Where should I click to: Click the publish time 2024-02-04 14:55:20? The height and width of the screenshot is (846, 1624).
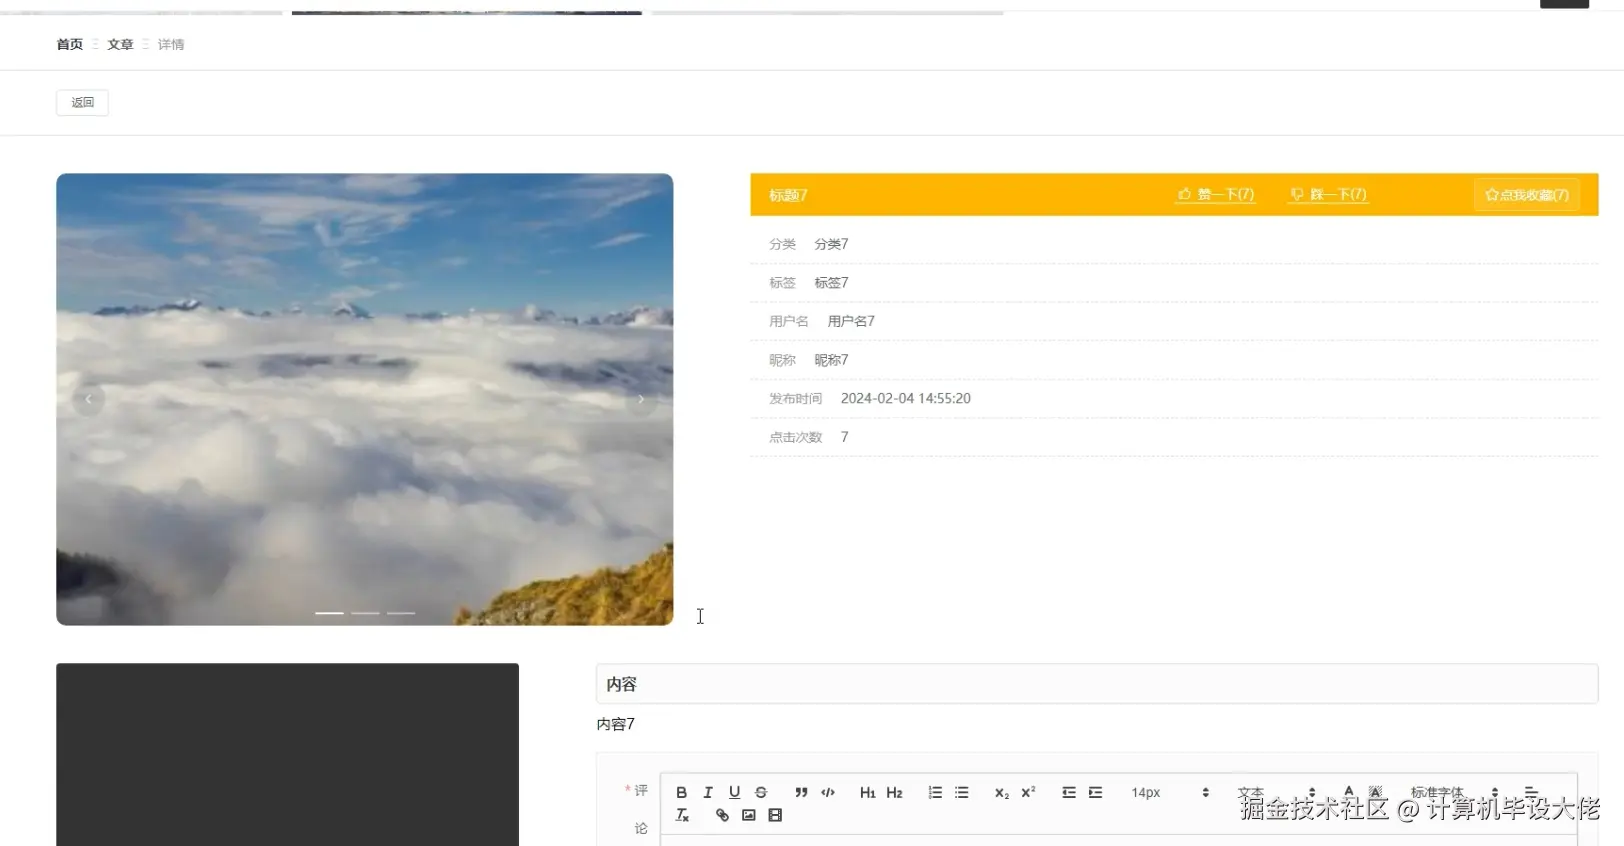[906, 398]
